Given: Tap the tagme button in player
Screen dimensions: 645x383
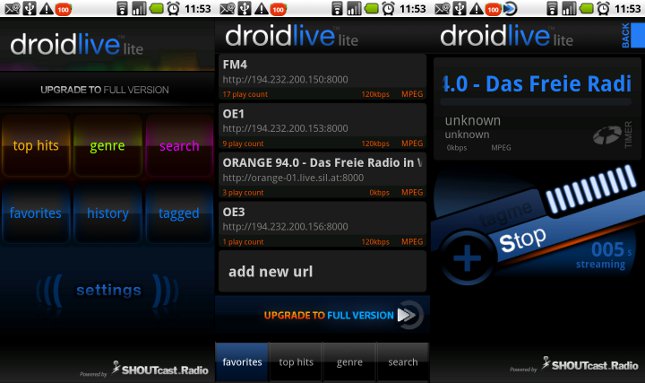Looking at the screenshot, I should 507,214.
